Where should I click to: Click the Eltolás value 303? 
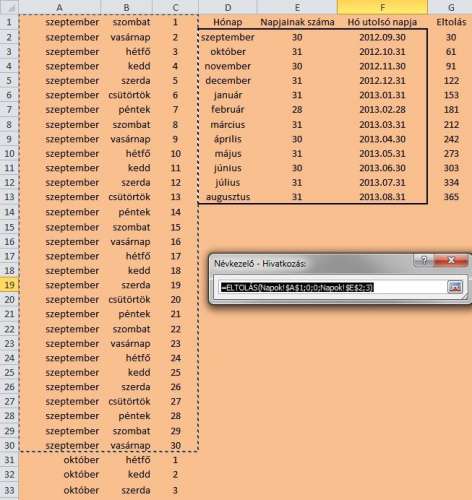tap(450, 168)
